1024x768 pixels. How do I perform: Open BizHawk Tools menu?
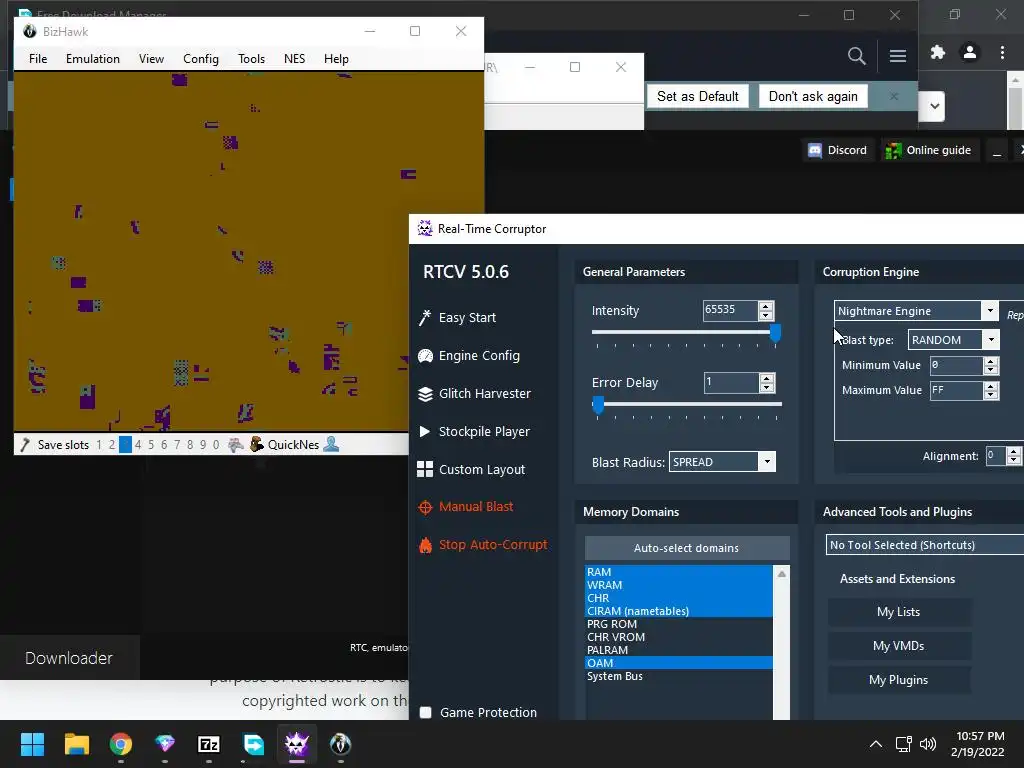tap(251, 59)
